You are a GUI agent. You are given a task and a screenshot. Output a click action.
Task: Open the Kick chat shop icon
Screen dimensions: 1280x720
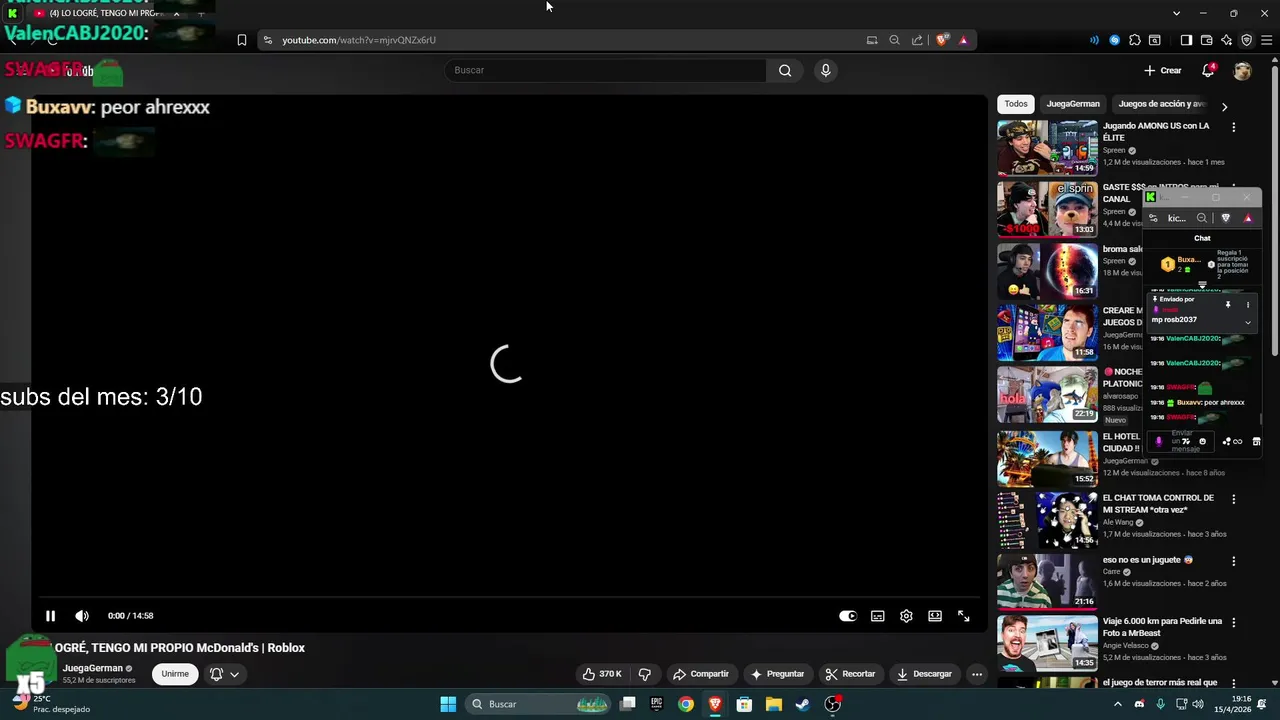point(1256,441)
